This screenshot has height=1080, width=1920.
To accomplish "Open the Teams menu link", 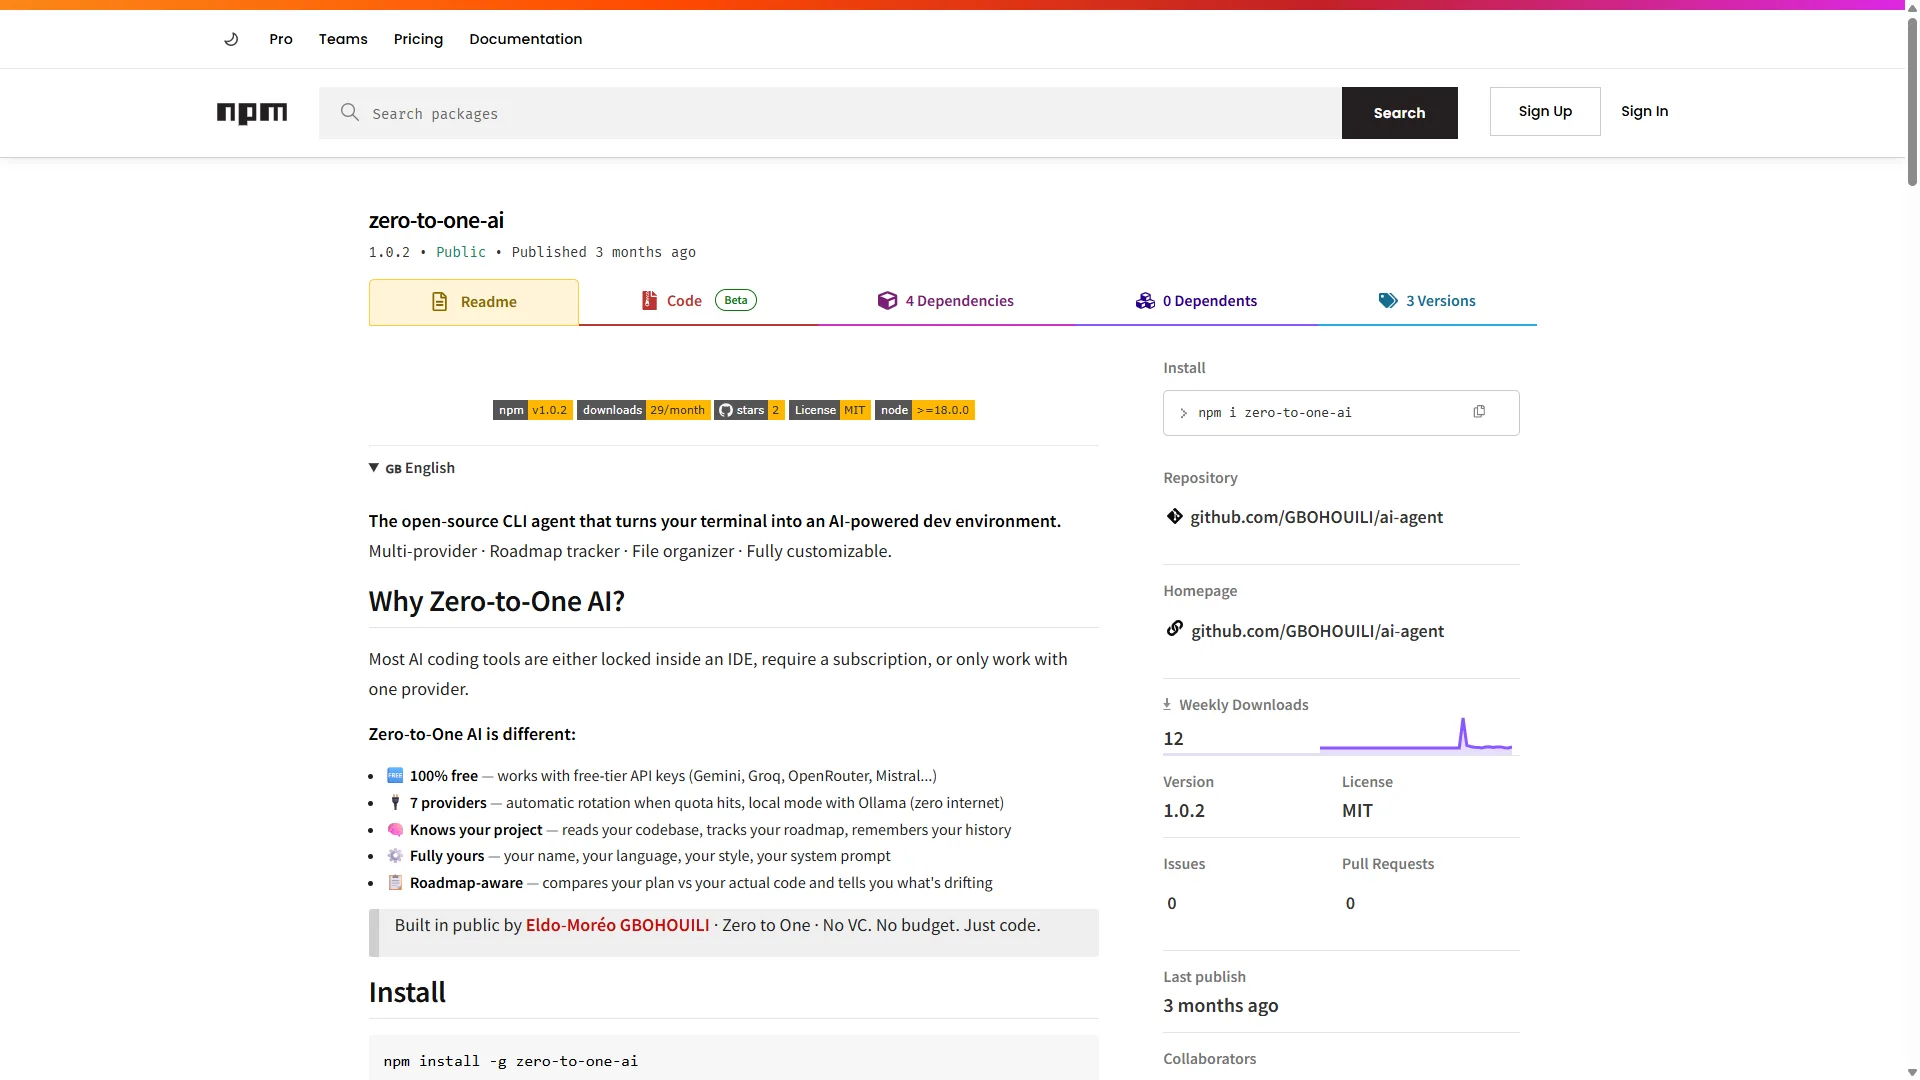I will pos(343,39).
